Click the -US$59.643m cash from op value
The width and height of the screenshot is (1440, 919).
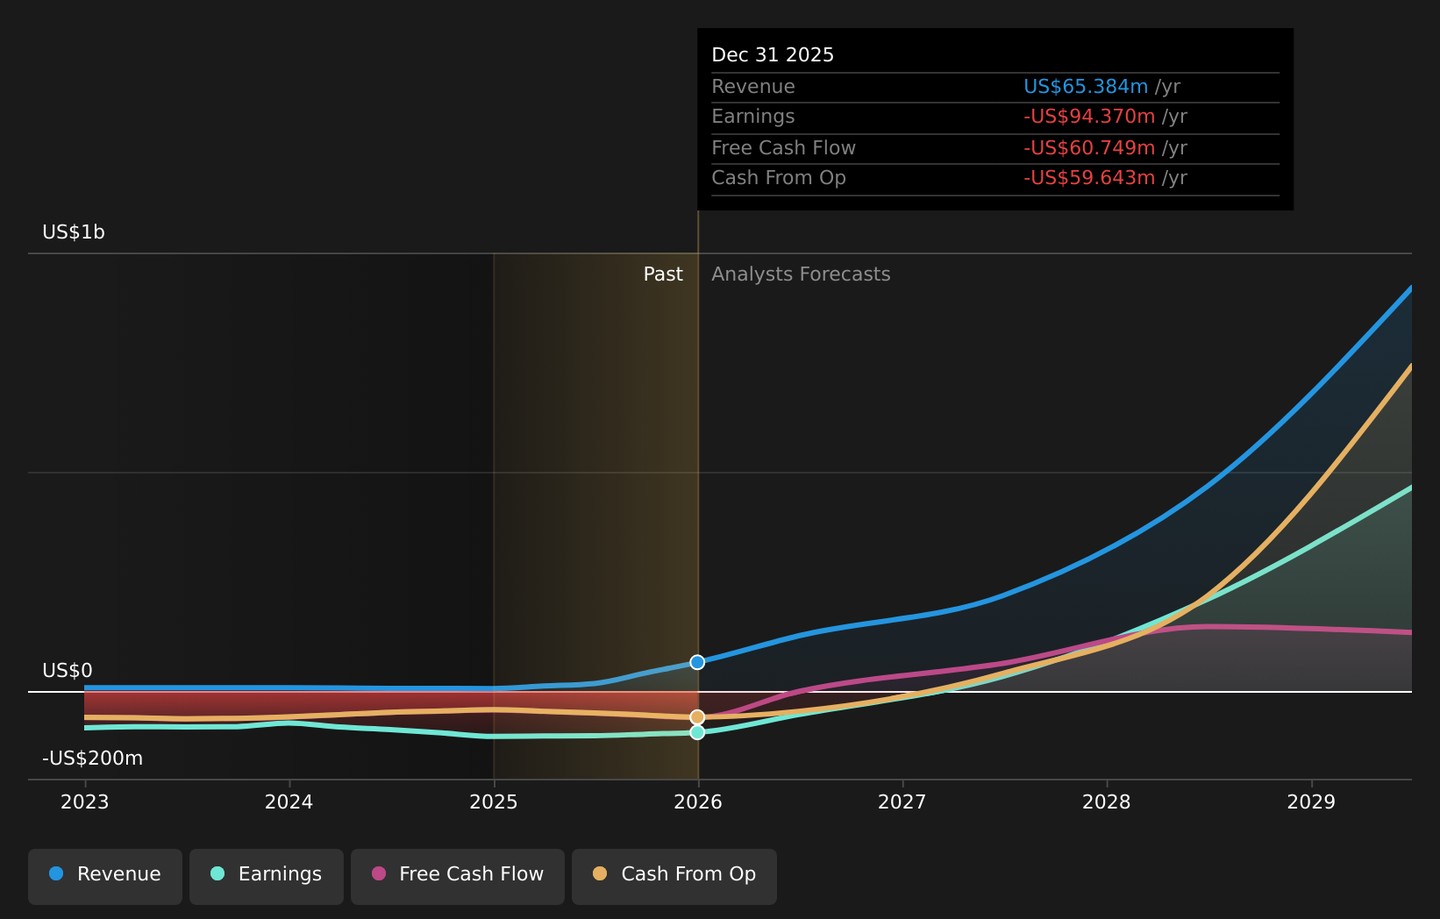[1089, 178]
